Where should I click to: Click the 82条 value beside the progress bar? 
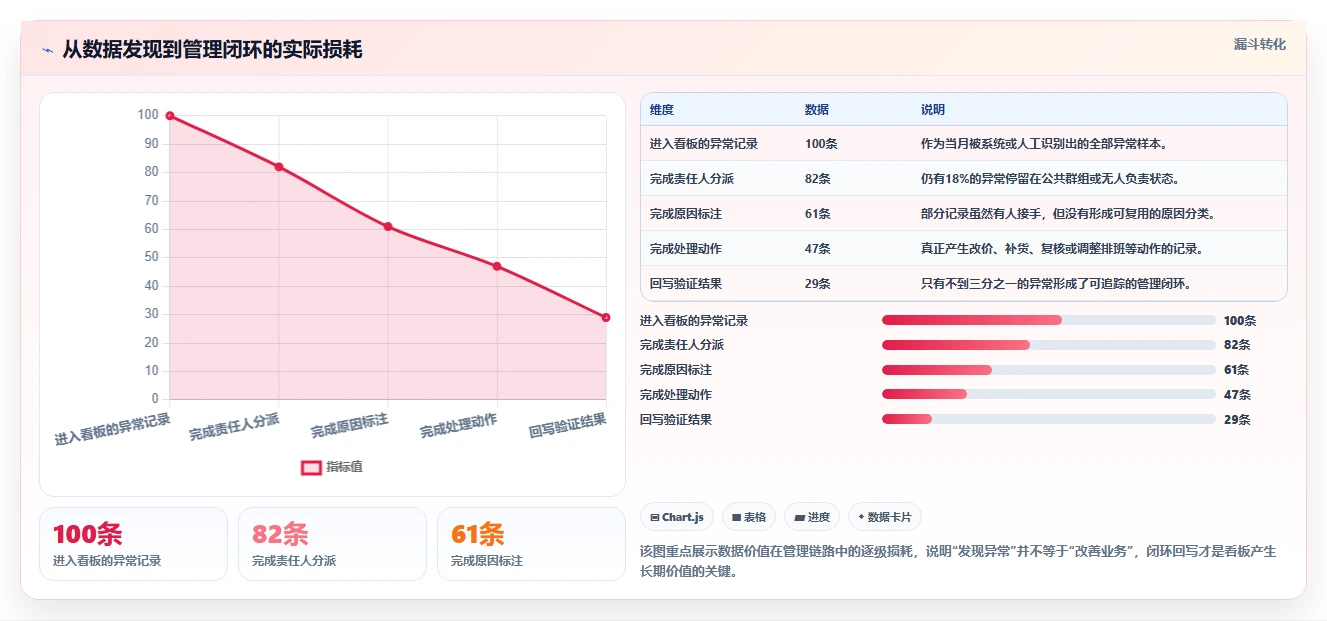tap(1237, 345)
